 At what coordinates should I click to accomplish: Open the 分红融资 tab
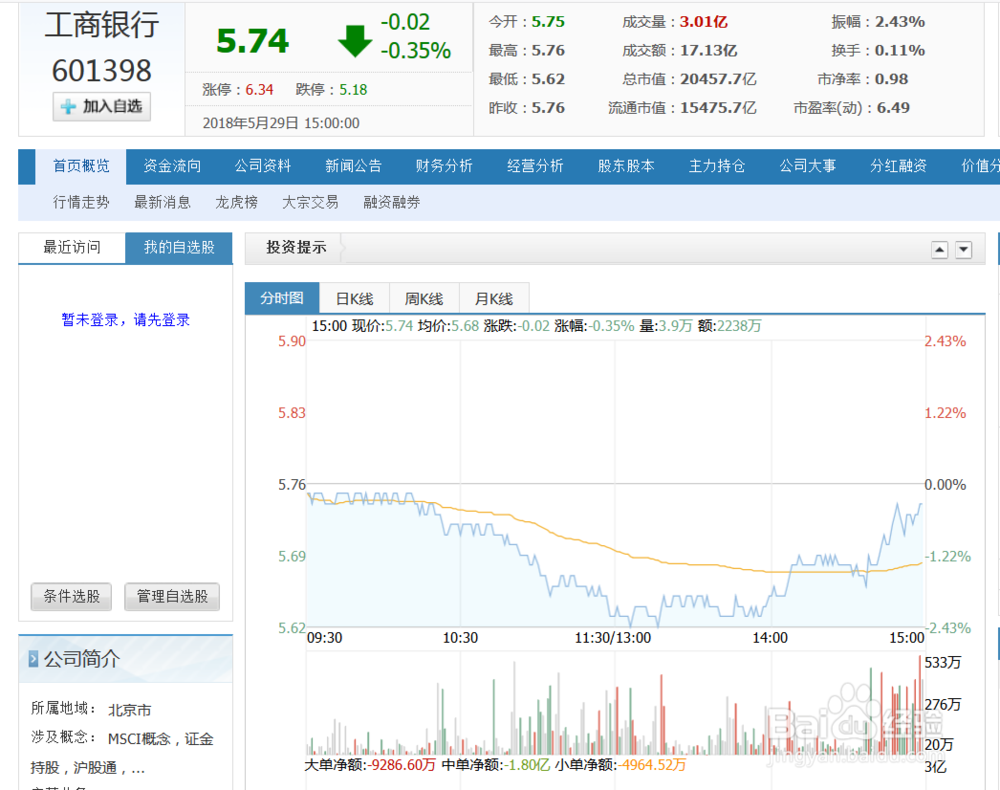pos(899,166)
